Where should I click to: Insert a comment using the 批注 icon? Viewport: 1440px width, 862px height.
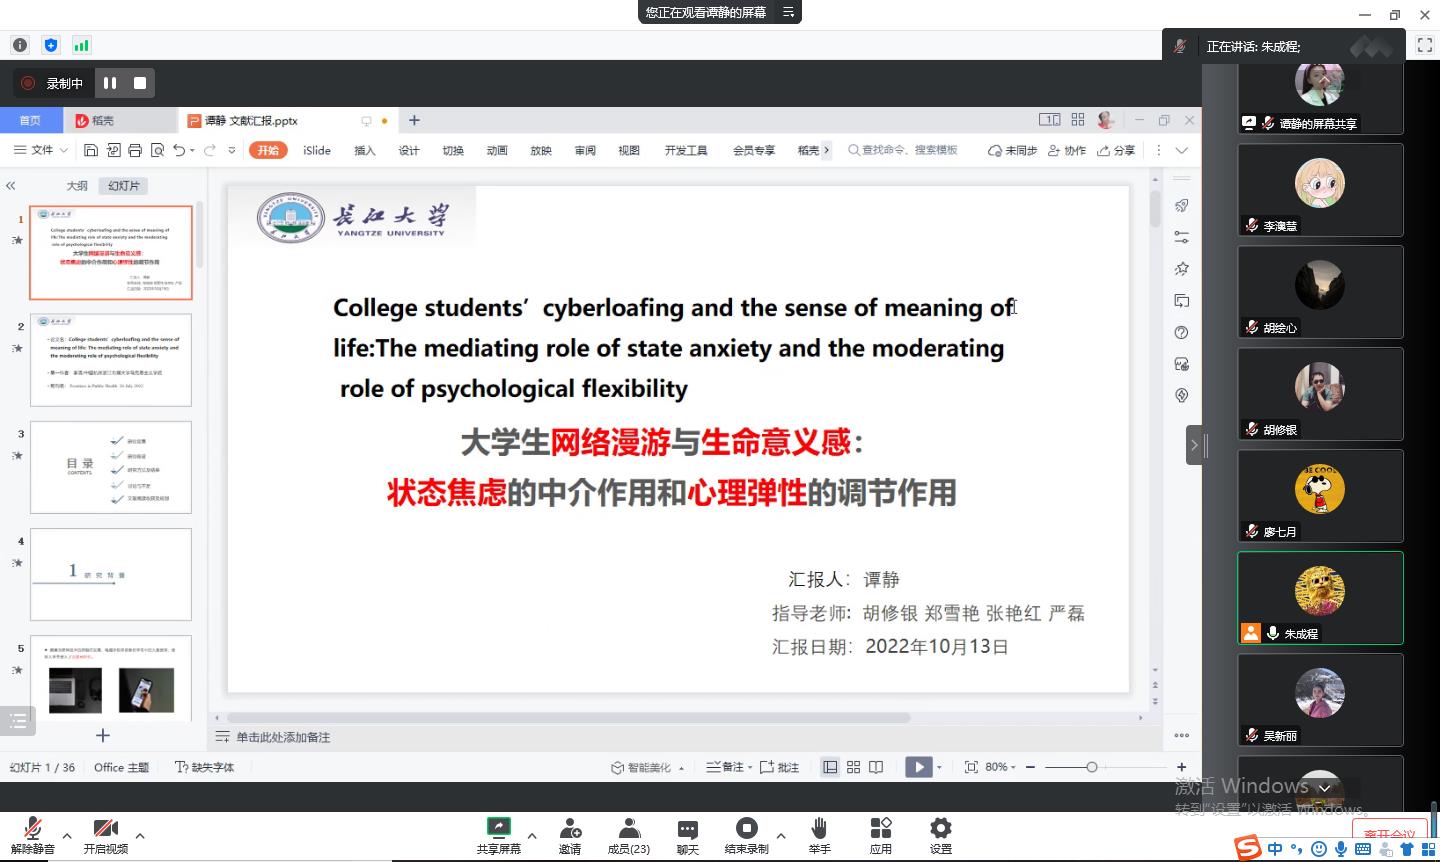tap(779, 767)
